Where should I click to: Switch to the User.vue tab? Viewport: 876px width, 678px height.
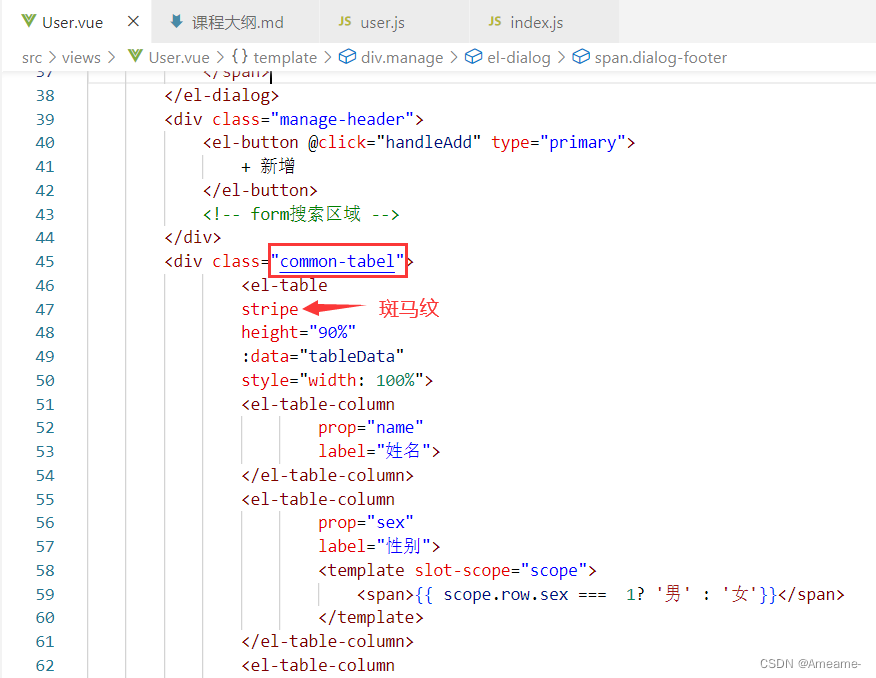coord(77,22)
